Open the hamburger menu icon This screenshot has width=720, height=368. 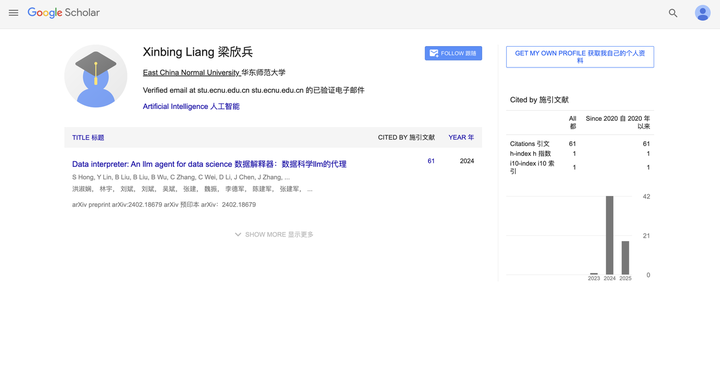click(x=13, y=13)
